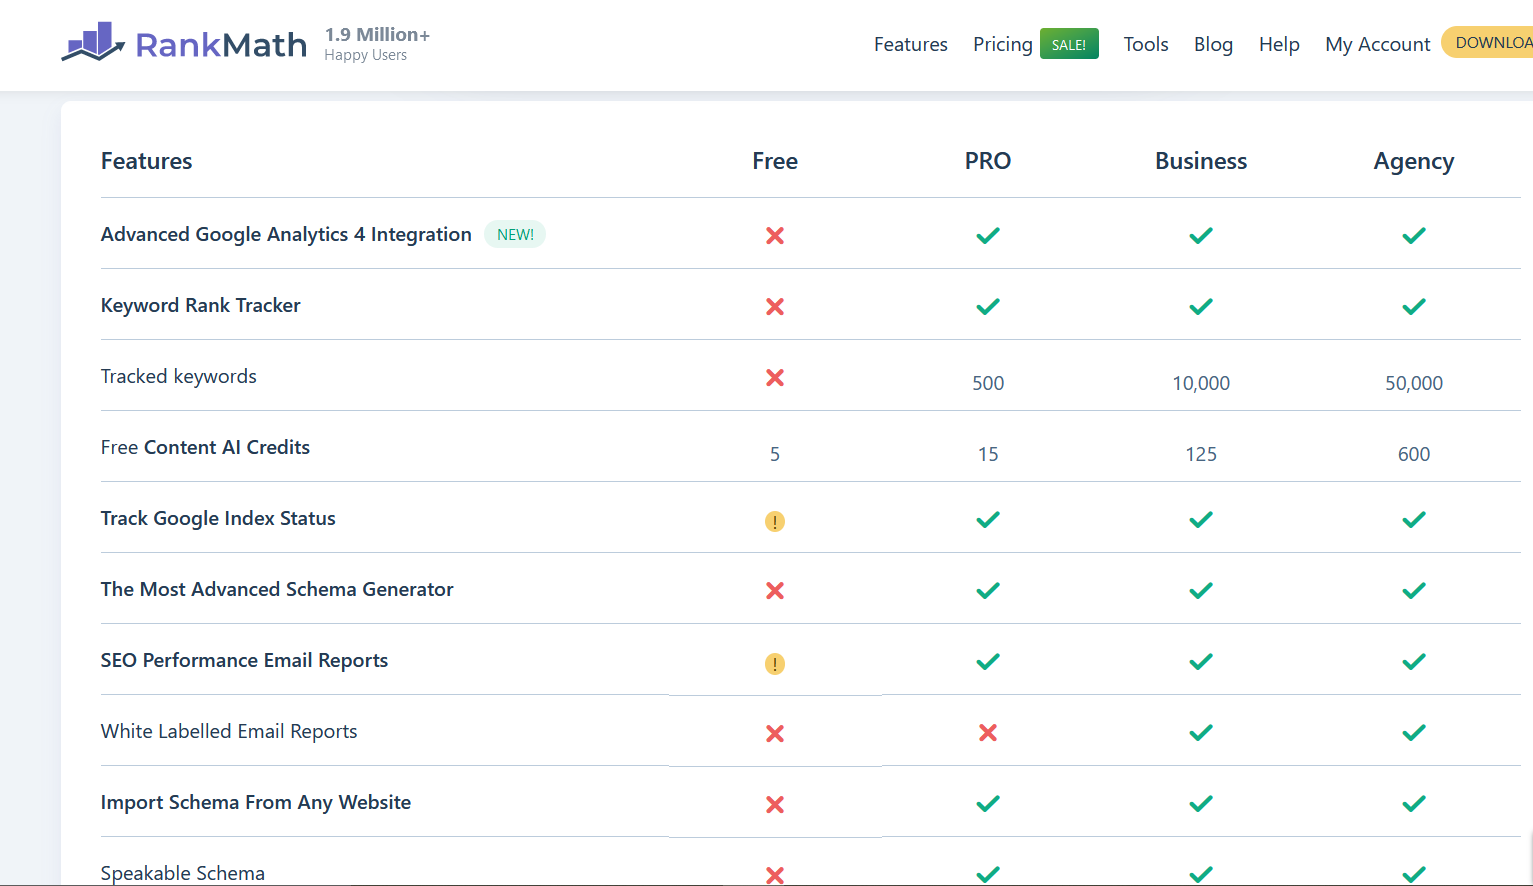Click the Free cross for Import Schema From Any Website
This screenshot has width=1533, height=886.
[775, 804]
